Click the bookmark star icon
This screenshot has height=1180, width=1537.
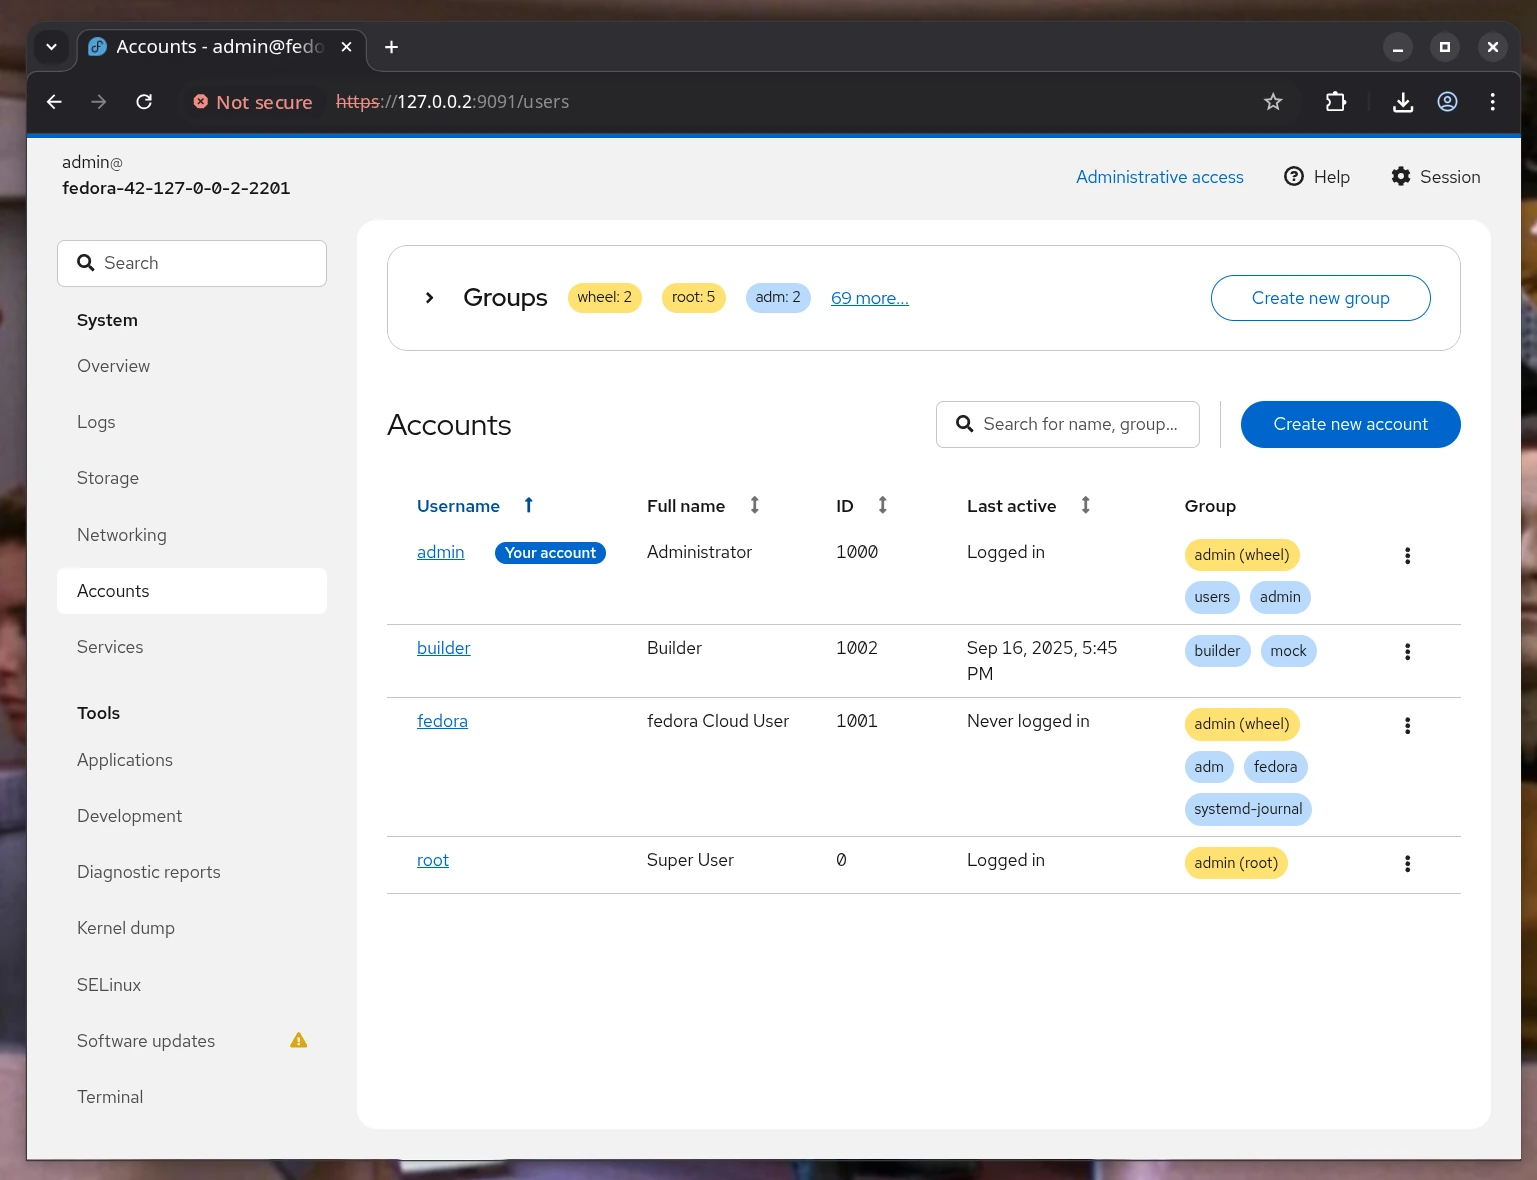pyautogui.click(x=1273, y=101)
